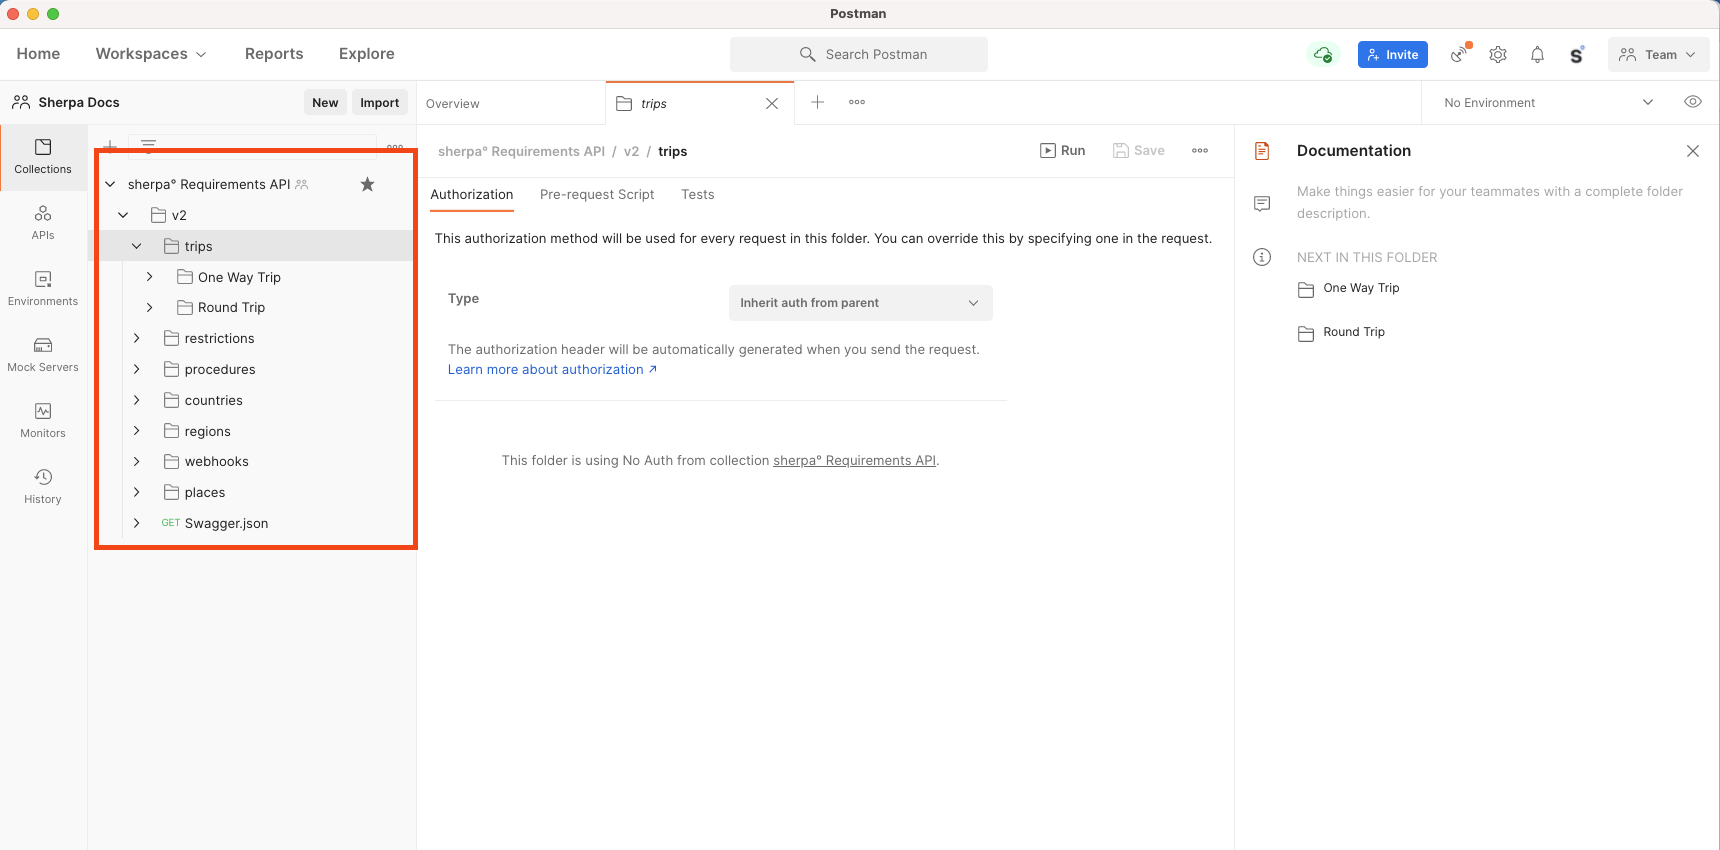Expand the Round Trip folder in tree
The height and width of the screenshot is (850, 1720).
tap(150, 307)
